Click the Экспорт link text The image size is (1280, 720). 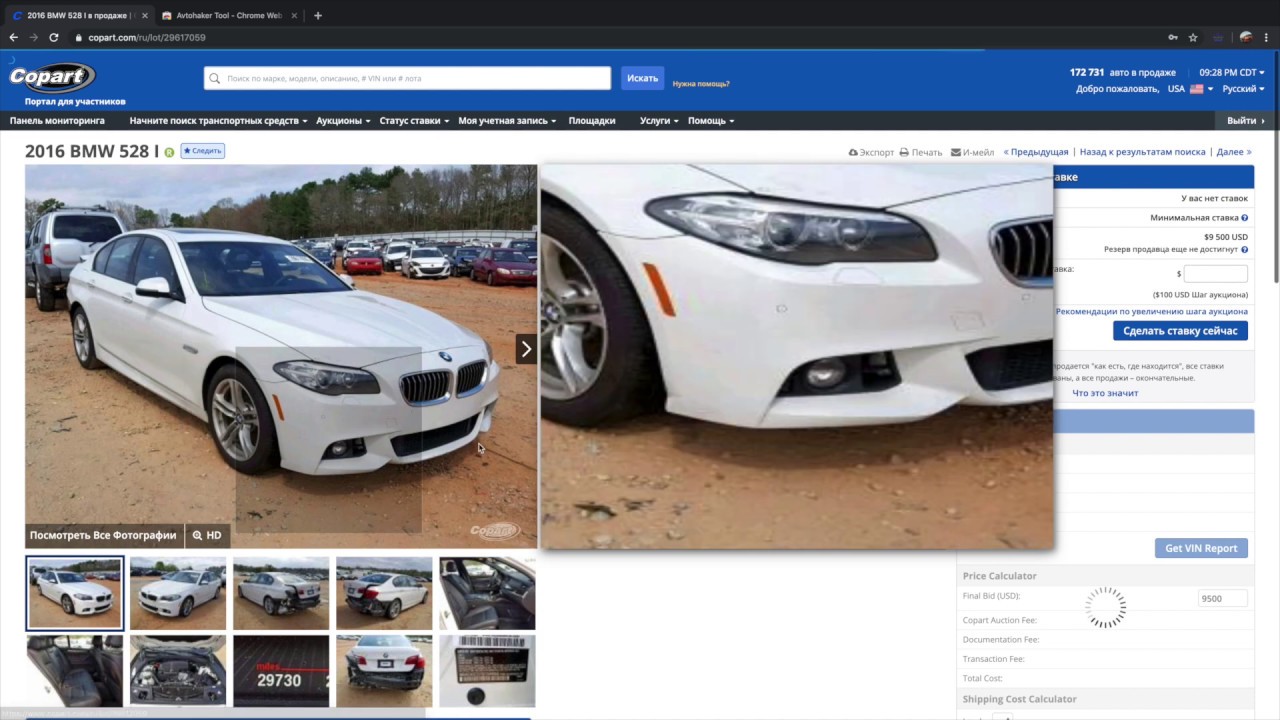[x=877, y=152]
